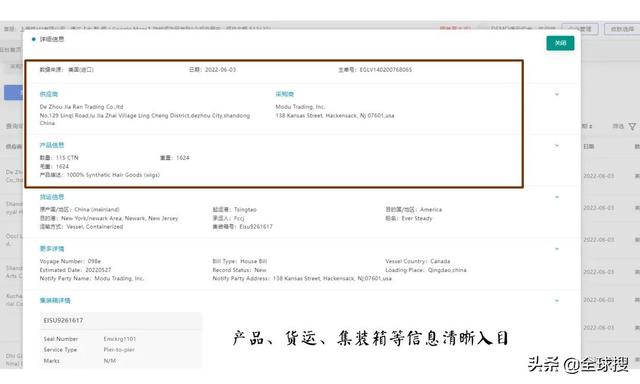Collapse the 更多详情 section chevron
Viewport: 640px width, 384px height.
[557, 249]
